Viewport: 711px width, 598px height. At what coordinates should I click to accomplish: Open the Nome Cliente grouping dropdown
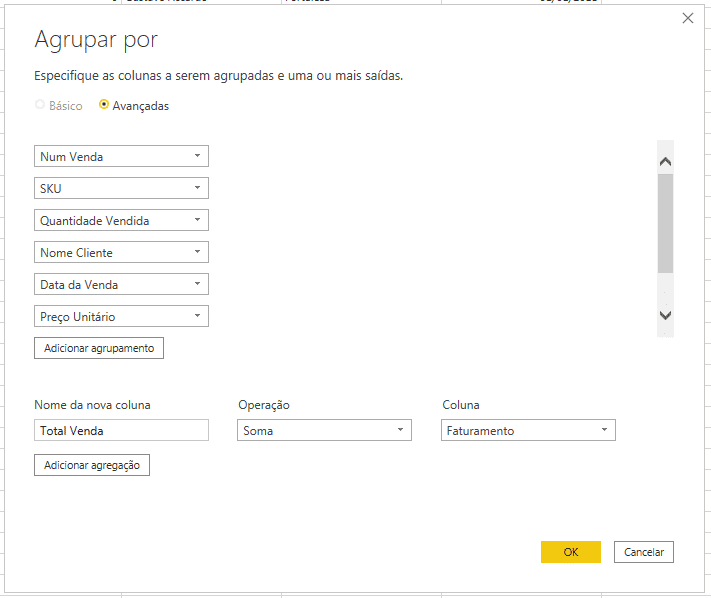[x=121, y=252]
